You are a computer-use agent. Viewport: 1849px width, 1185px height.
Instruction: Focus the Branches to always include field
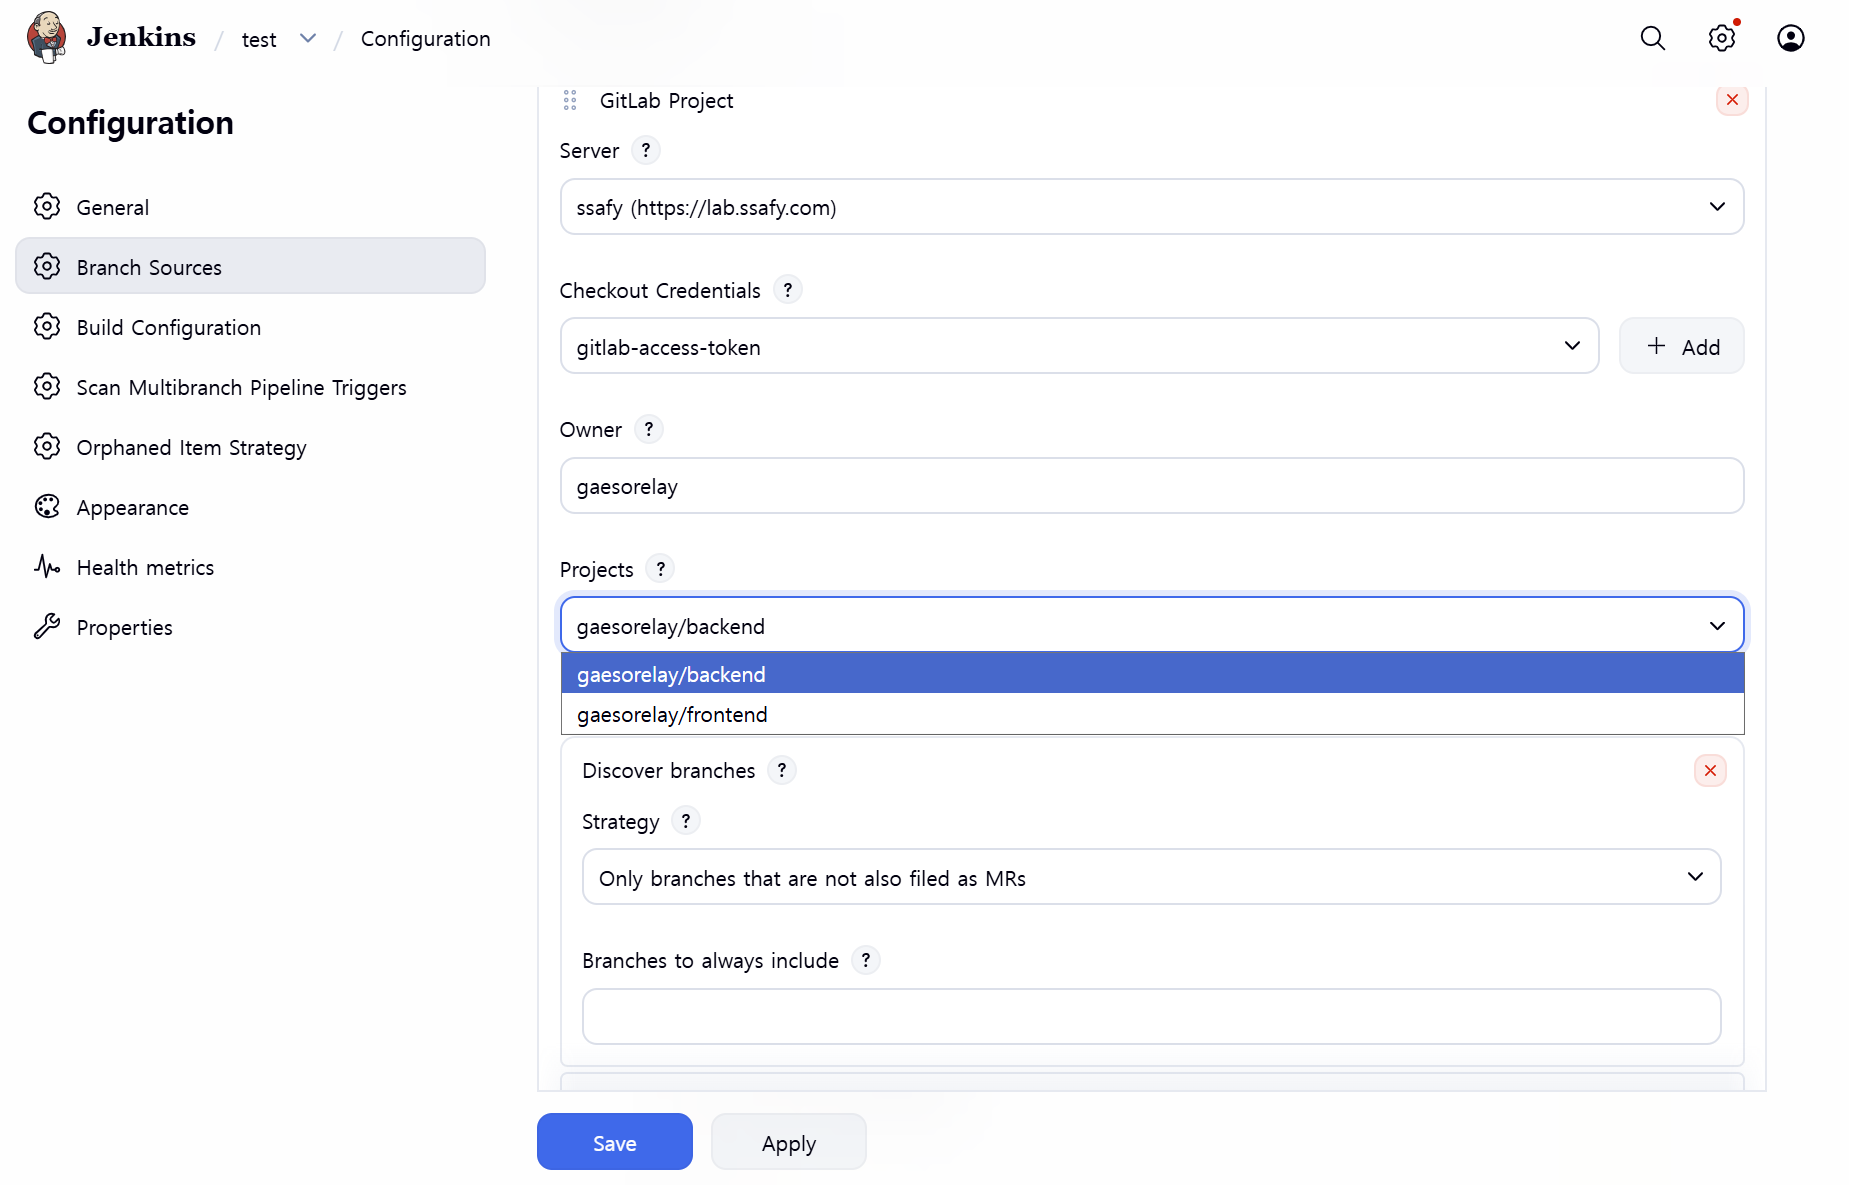[1151, 1017]
